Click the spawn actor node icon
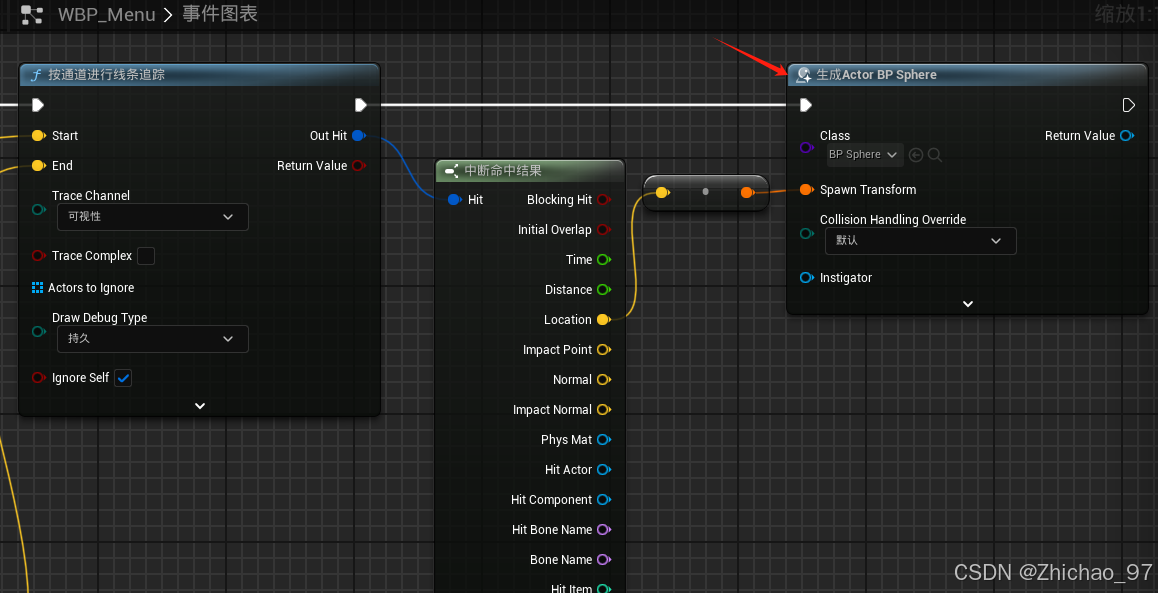The height and width of the screenshot is (593, 1158). [x=804, y=75]
